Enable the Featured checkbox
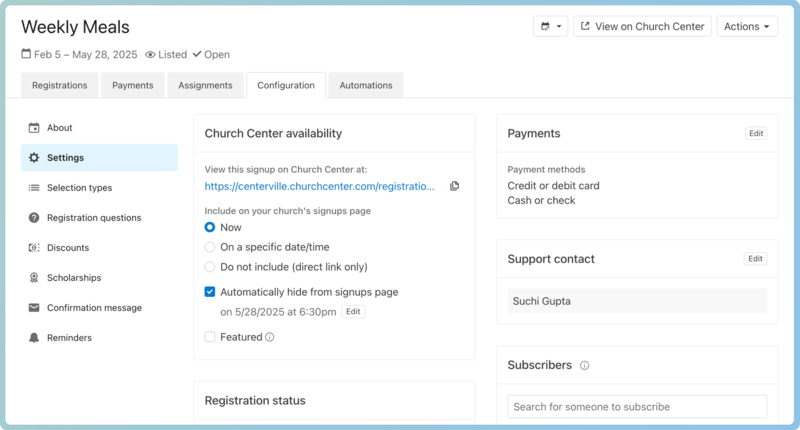 pos(210,337)
